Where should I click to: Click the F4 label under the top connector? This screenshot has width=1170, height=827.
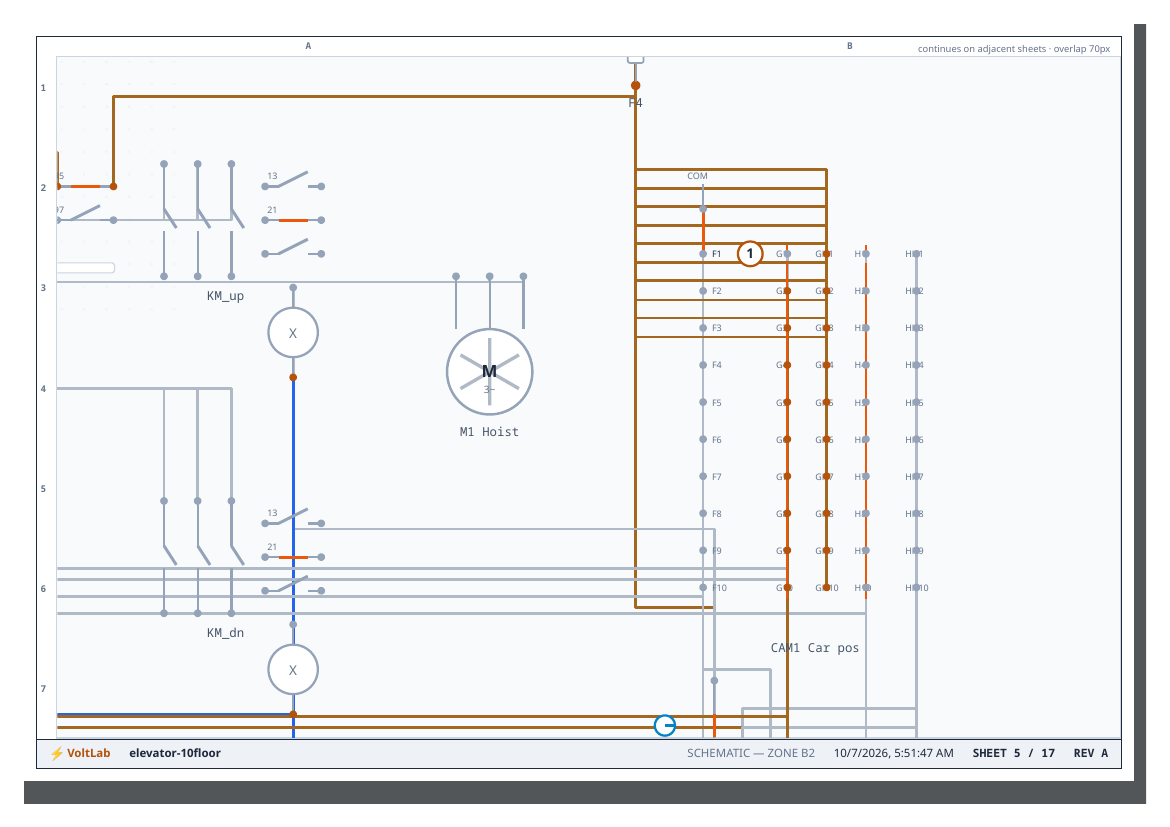point(636,103)
